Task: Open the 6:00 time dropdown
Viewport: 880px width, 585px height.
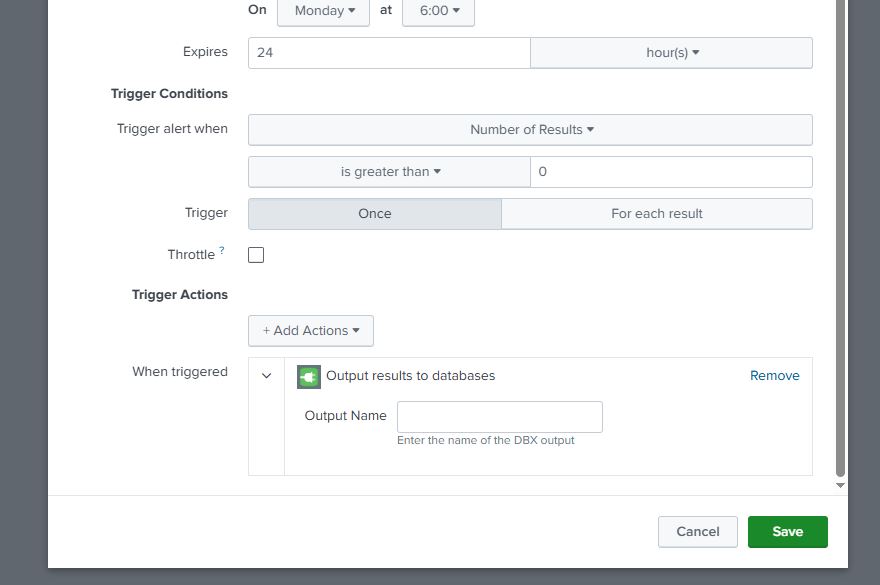Action: coord(437,10)
